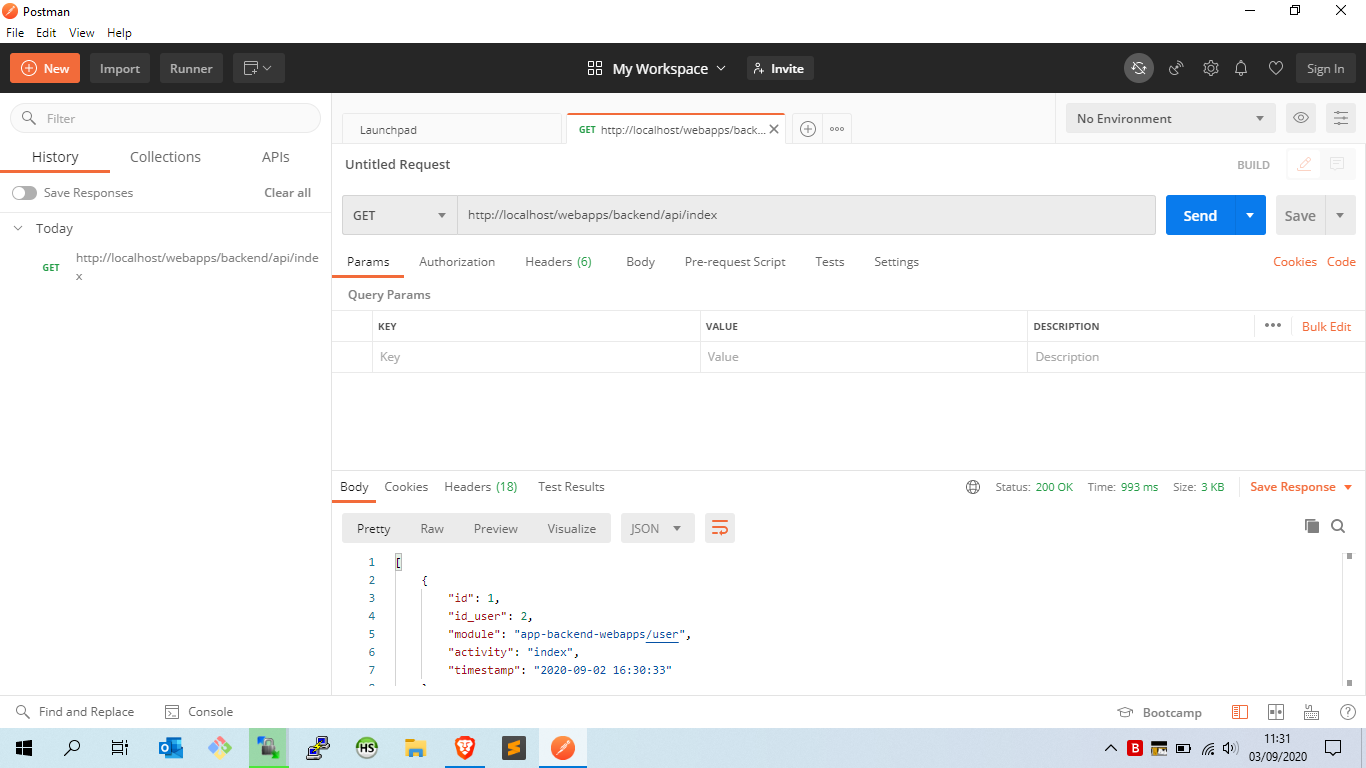Image resolution: width=1366 pixels, height=768 pixels.
Task: Click the environment quick look eye icon
Action: click(x=1301, y=118)
